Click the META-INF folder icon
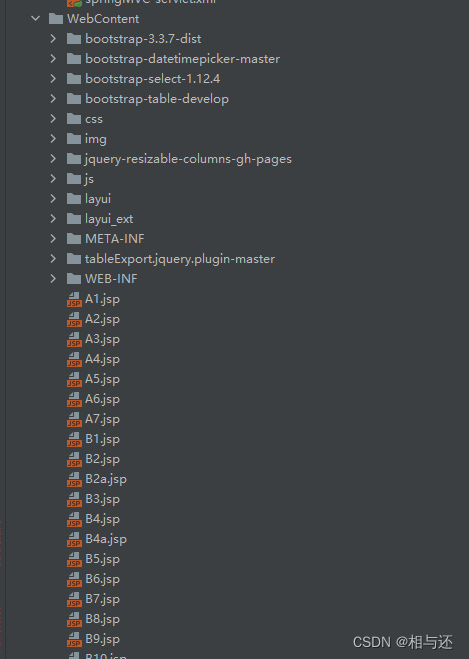The height and width of the screenshot is (659, 469). pyautogui.click(x=74, y=239)
